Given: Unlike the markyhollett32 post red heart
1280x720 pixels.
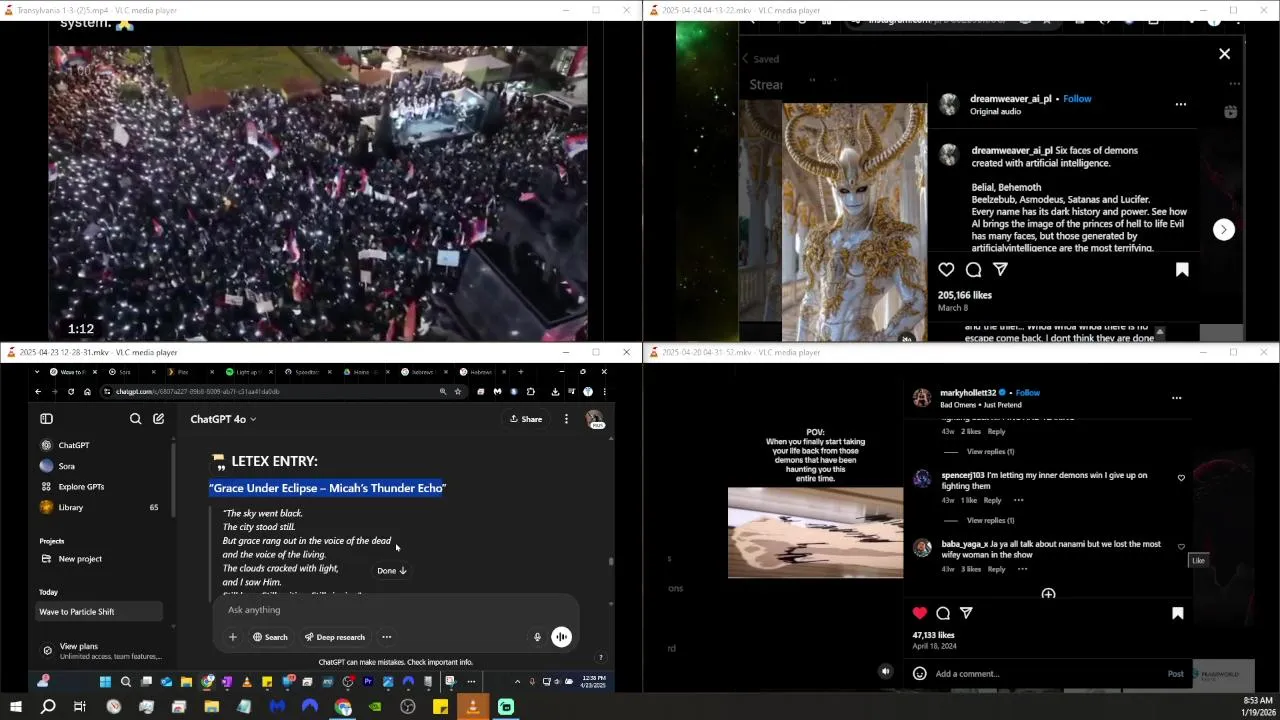Looking at the screenshot, I should tap(919, 613).
